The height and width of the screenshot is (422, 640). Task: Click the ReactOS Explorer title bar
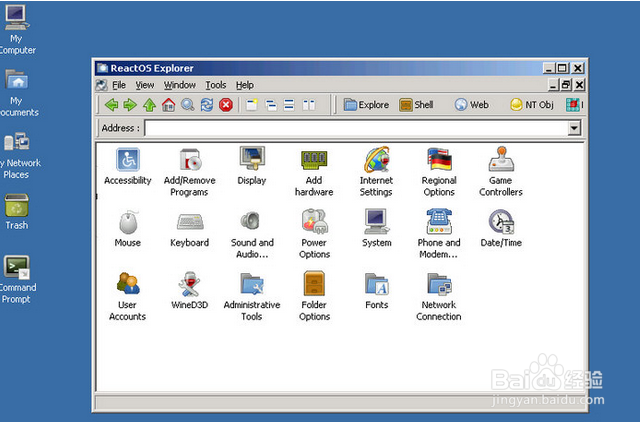pyautogui.click(x=318, y=68)
